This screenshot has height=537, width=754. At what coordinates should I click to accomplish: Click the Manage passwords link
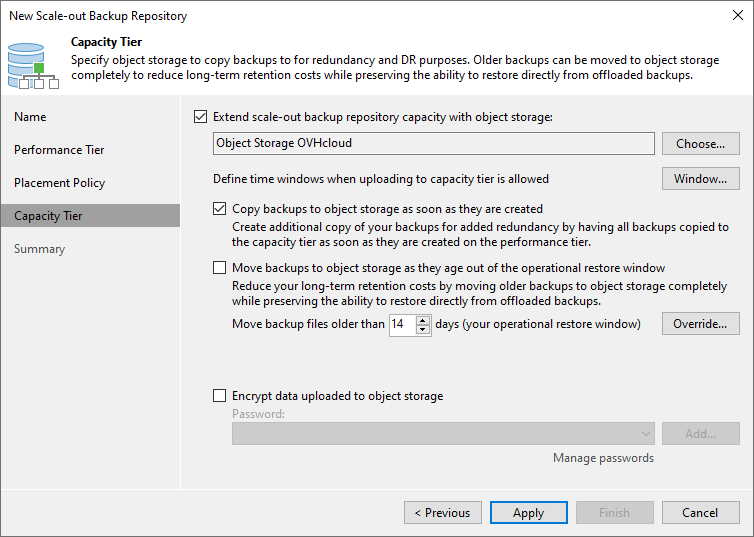pos(603,458)
